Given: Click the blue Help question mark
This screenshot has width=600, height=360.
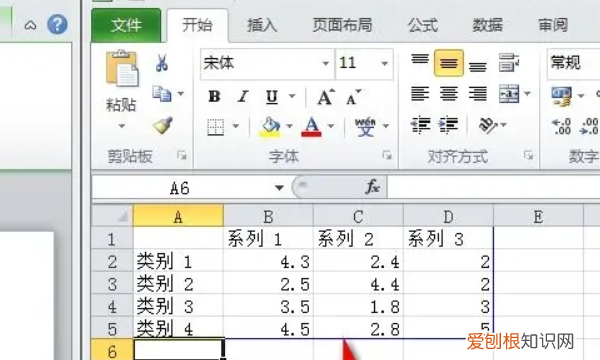Looking at the screenshot, I should click(57, 24).
